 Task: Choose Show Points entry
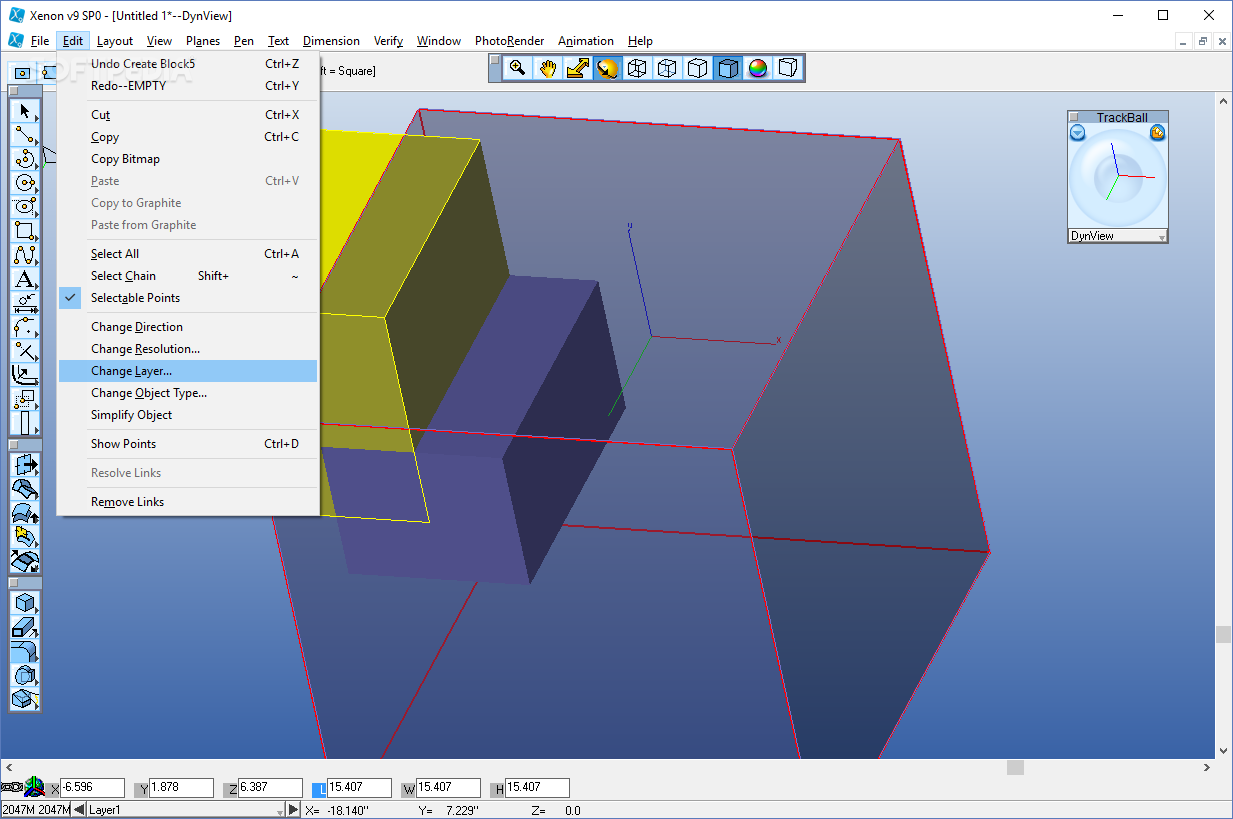pos(188,444)
